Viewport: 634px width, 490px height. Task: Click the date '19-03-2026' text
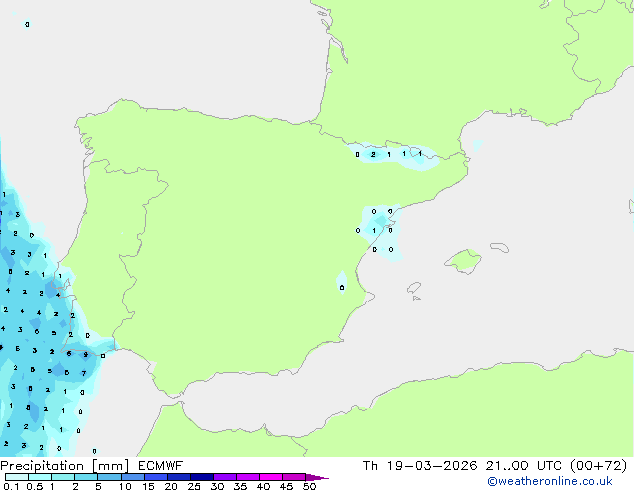point(431,466)
